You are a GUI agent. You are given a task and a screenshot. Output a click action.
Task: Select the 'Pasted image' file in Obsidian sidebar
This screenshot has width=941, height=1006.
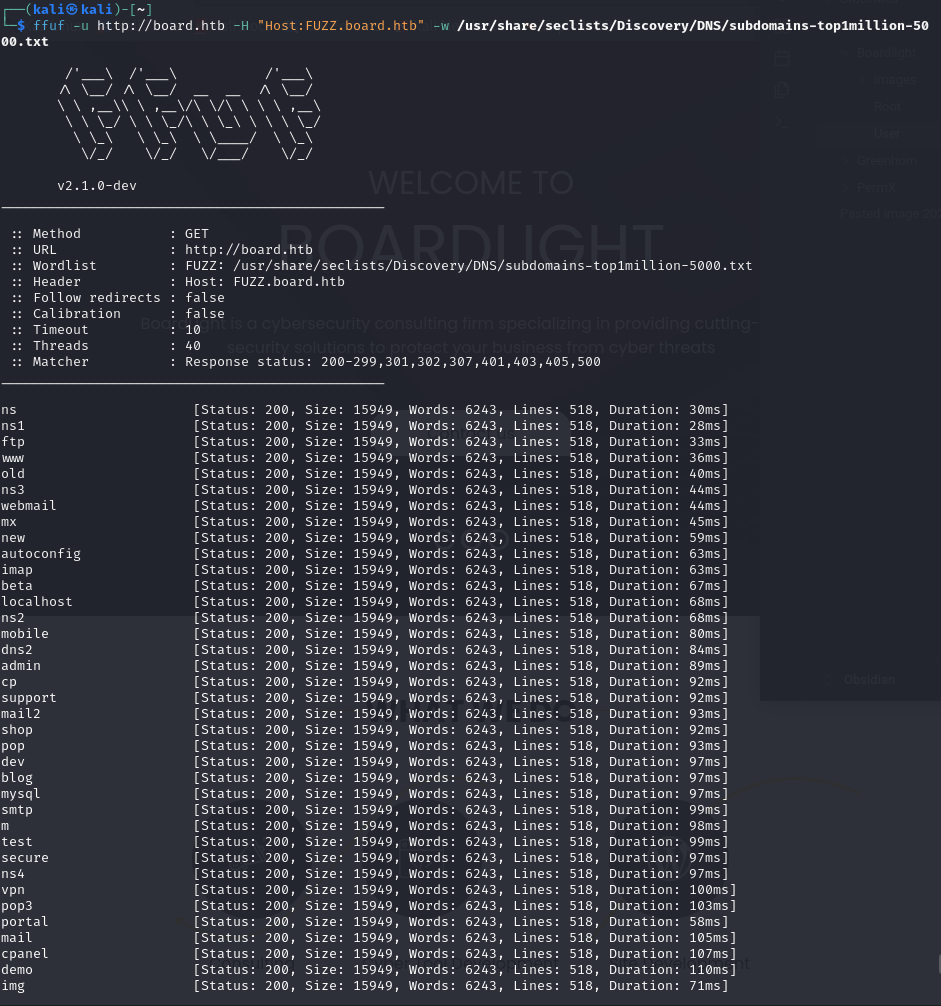pyautogui.click(x=890, y=214)
